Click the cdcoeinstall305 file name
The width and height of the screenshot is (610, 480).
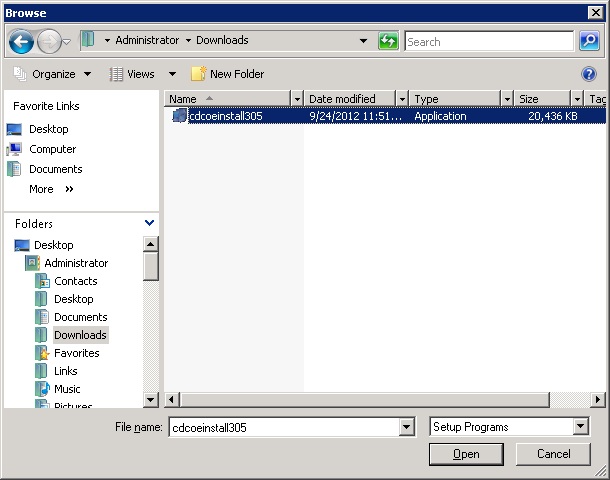(226, 116)
